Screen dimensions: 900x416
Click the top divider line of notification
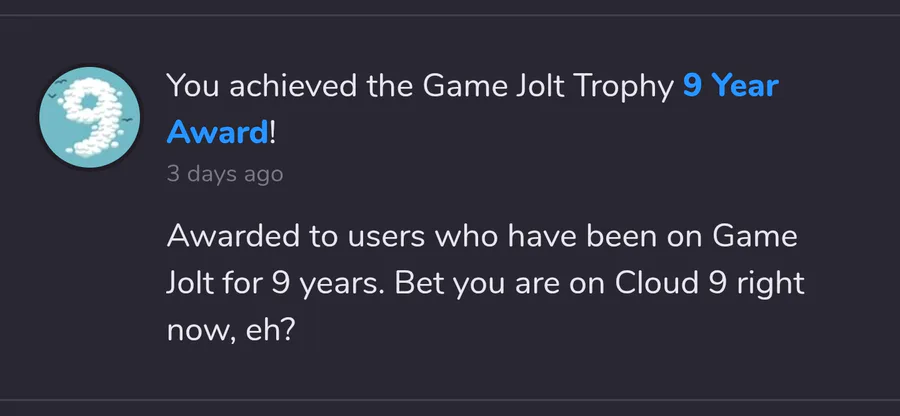pyautogui.click(x=450, y=15)
